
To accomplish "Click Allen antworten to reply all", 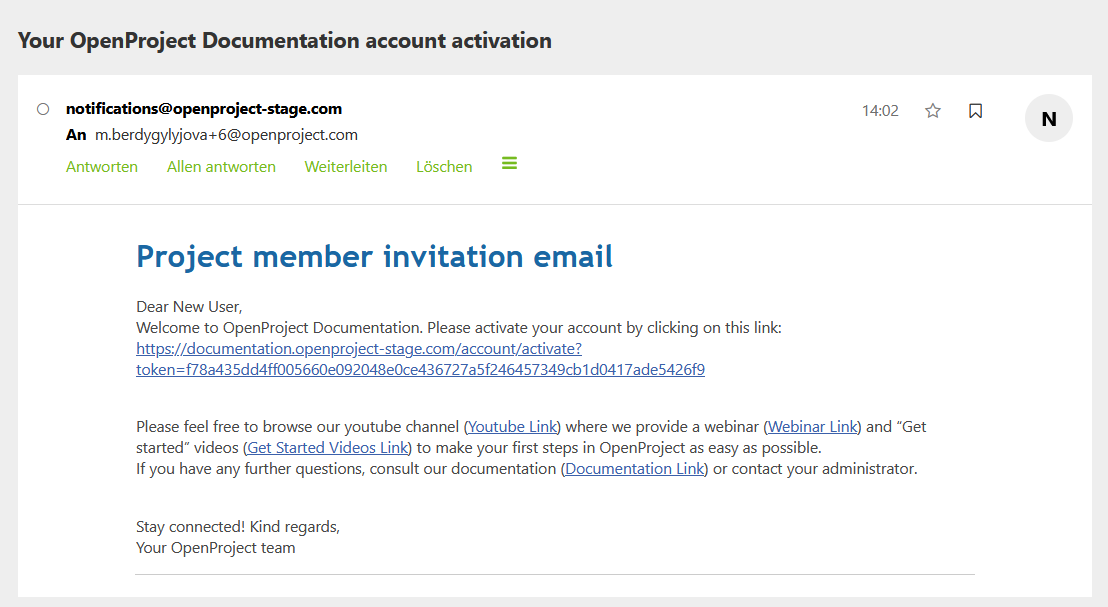I will point(221,166).
